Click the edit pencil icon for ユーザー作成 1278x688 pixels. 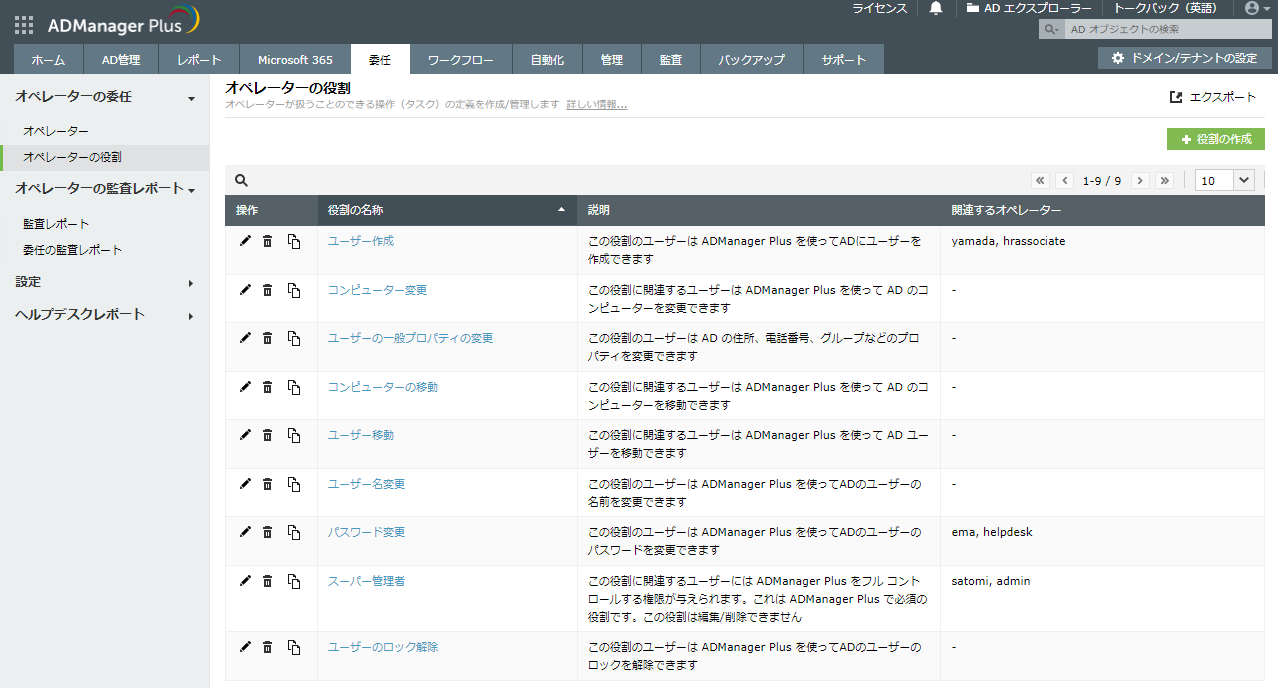(x=245, y=241)
